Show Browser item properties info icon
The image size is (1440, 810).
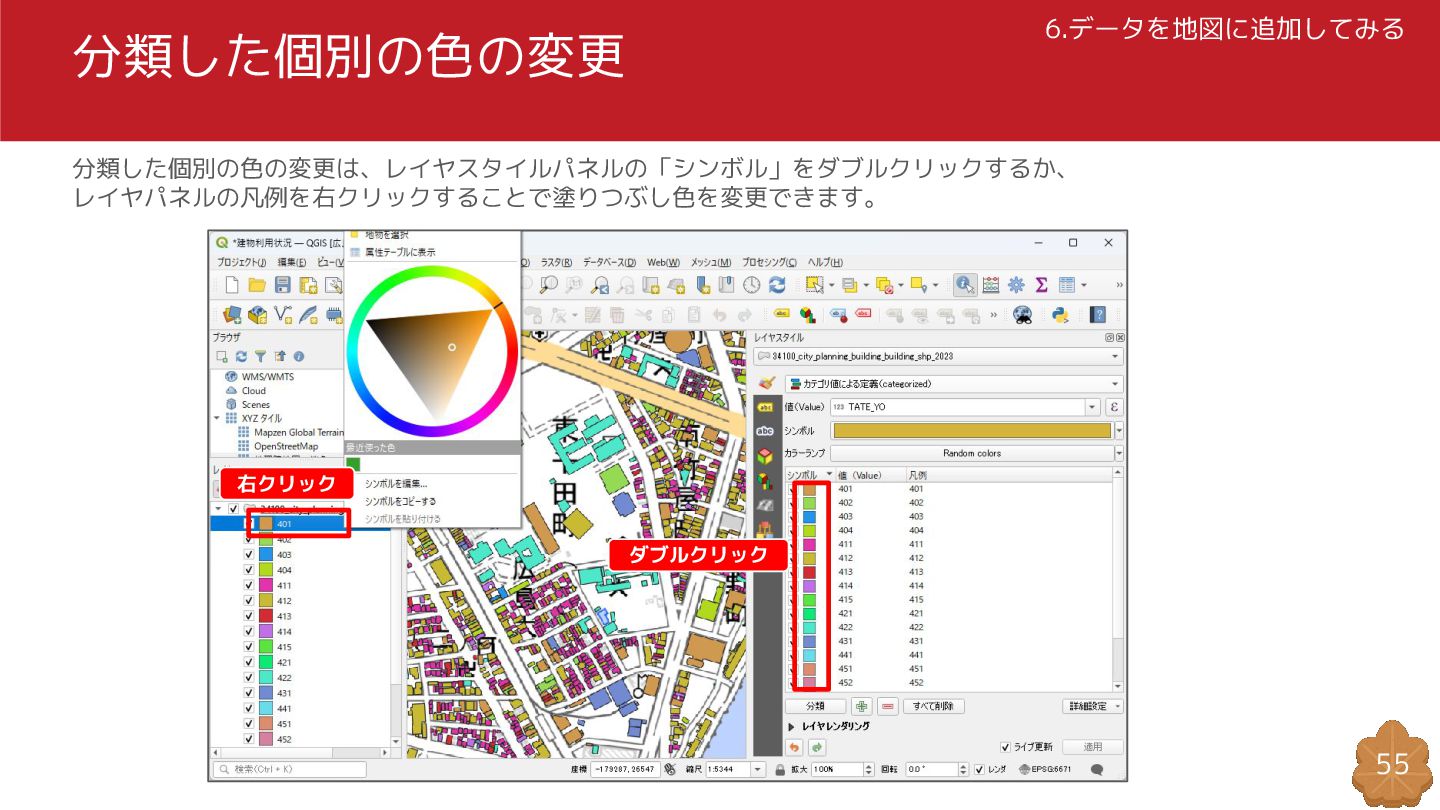click(x=298, y=356)
